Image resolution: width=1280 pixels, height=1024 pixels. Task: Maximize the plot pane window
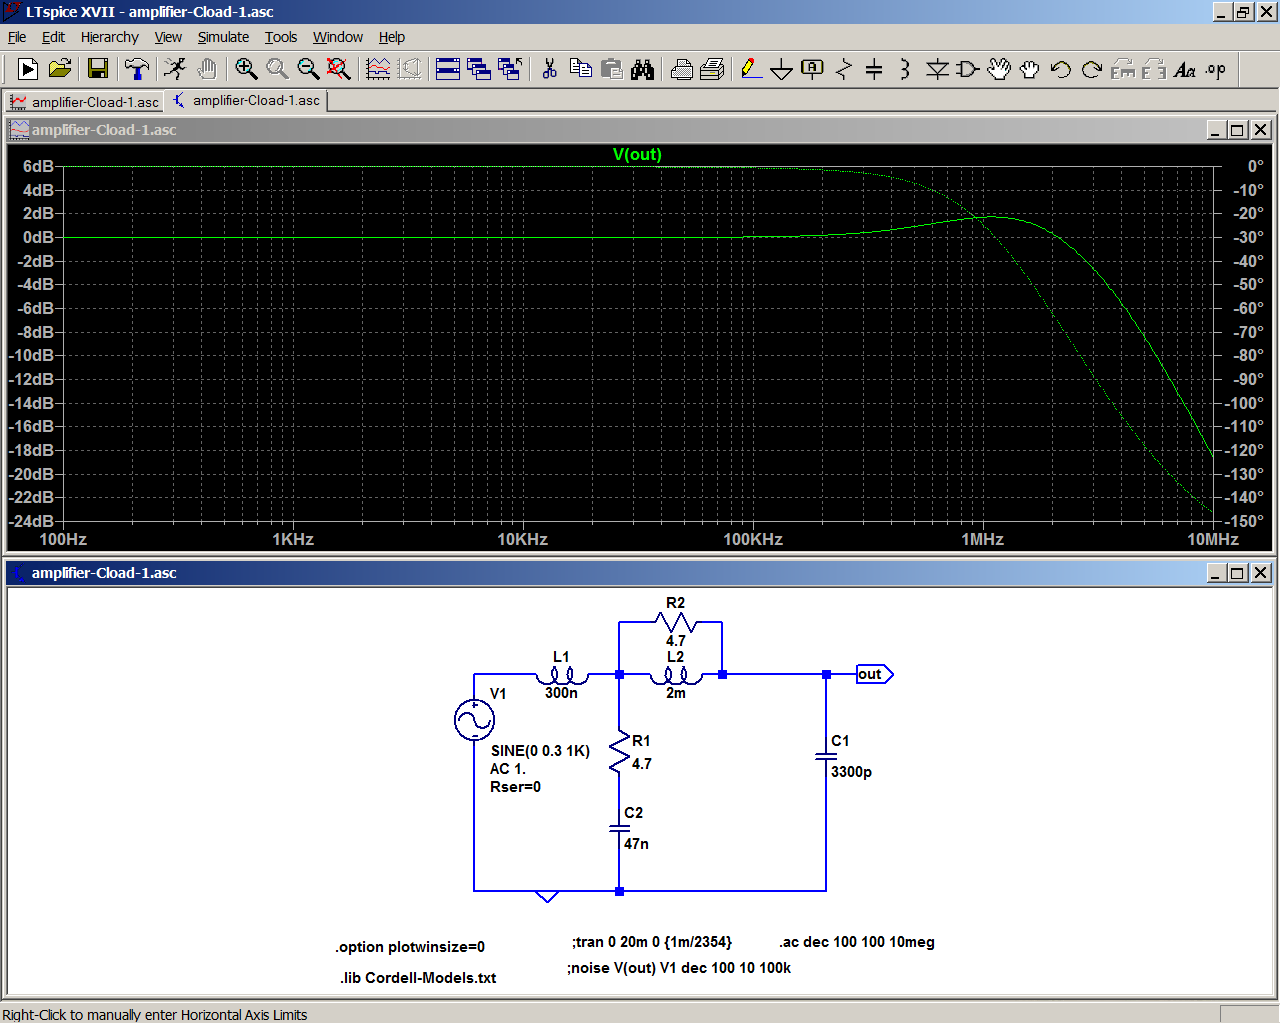[1237, 130]
